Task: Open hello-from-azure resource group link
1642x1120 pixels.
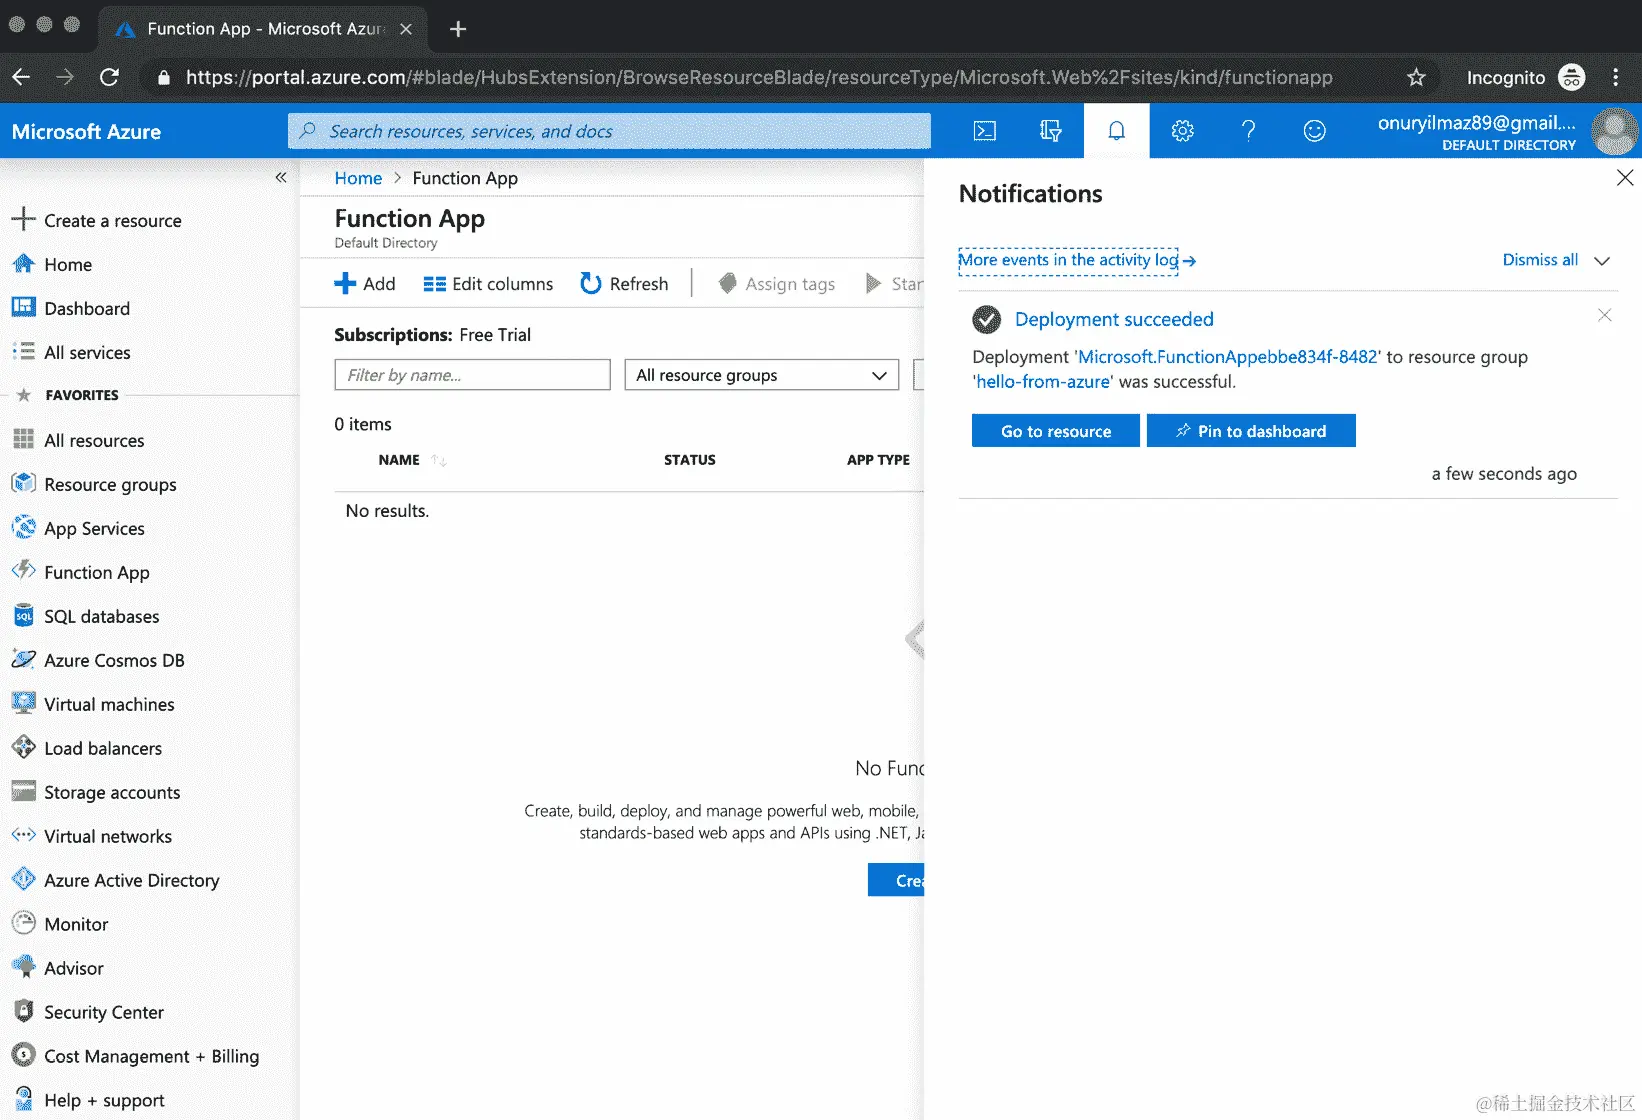Action: (1043, 382)
